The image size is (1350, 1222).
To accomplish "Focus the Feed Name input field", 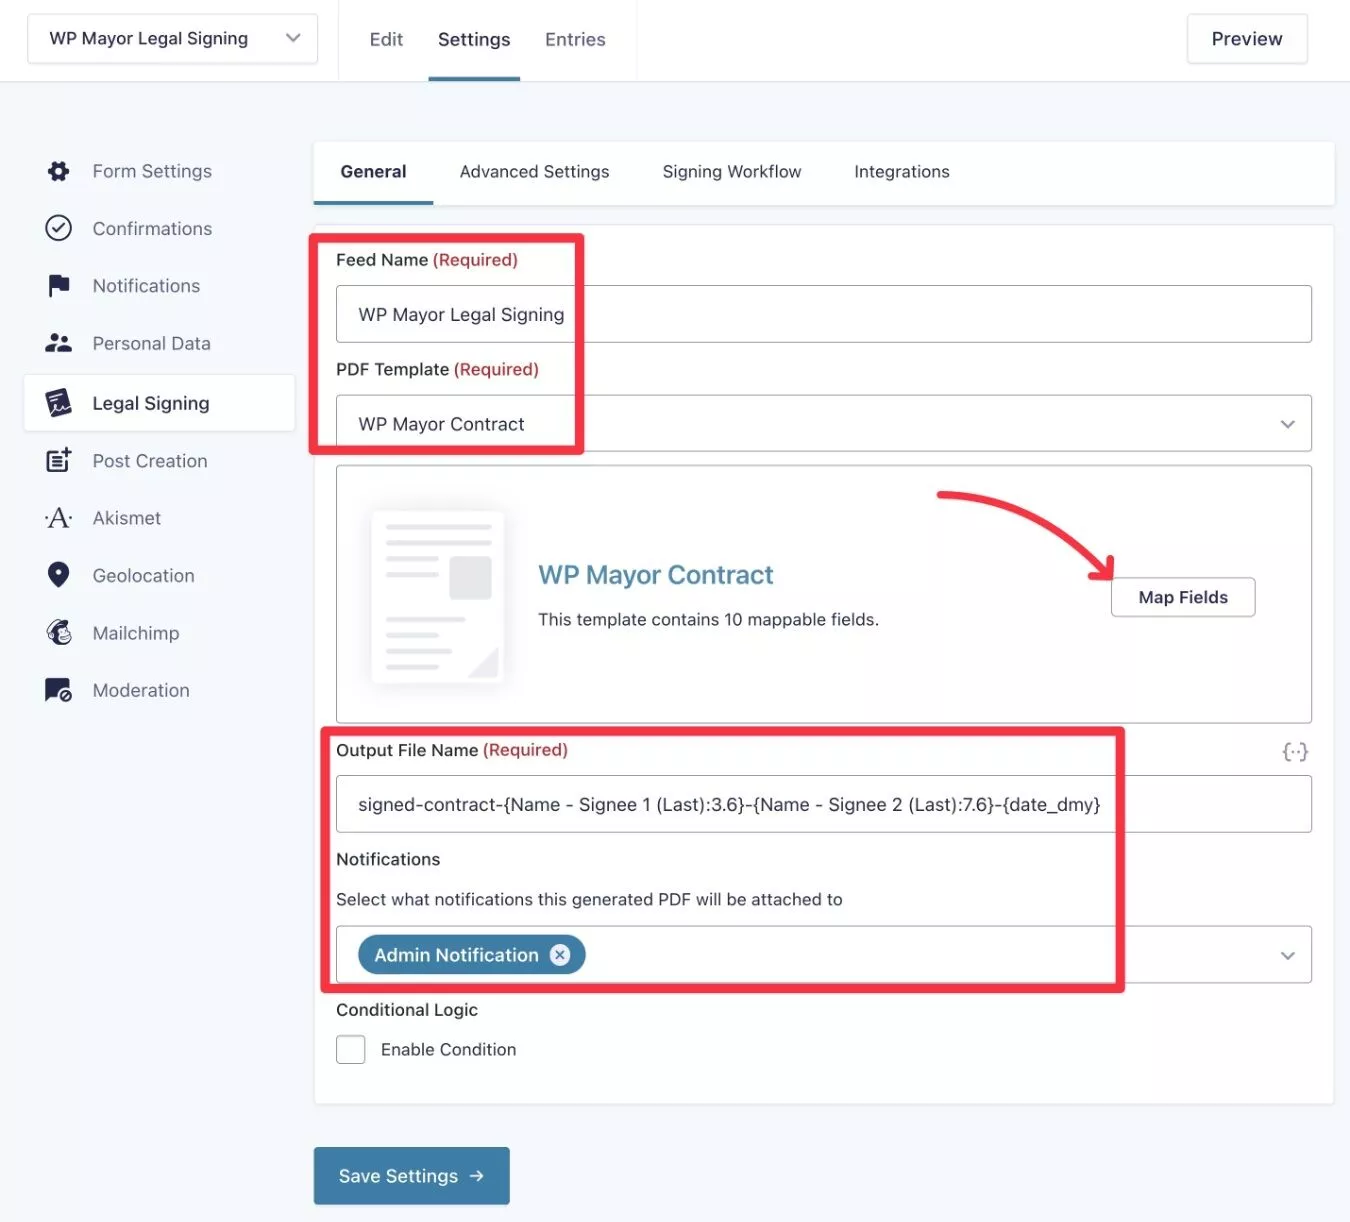I will [824, 314].
